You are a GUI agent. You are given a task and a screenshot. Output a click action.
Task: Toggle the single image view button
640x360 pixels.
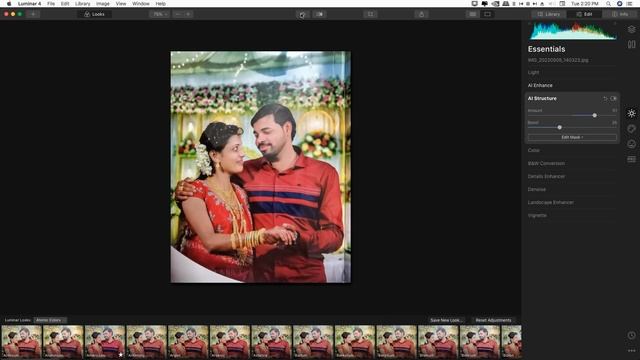487,14
